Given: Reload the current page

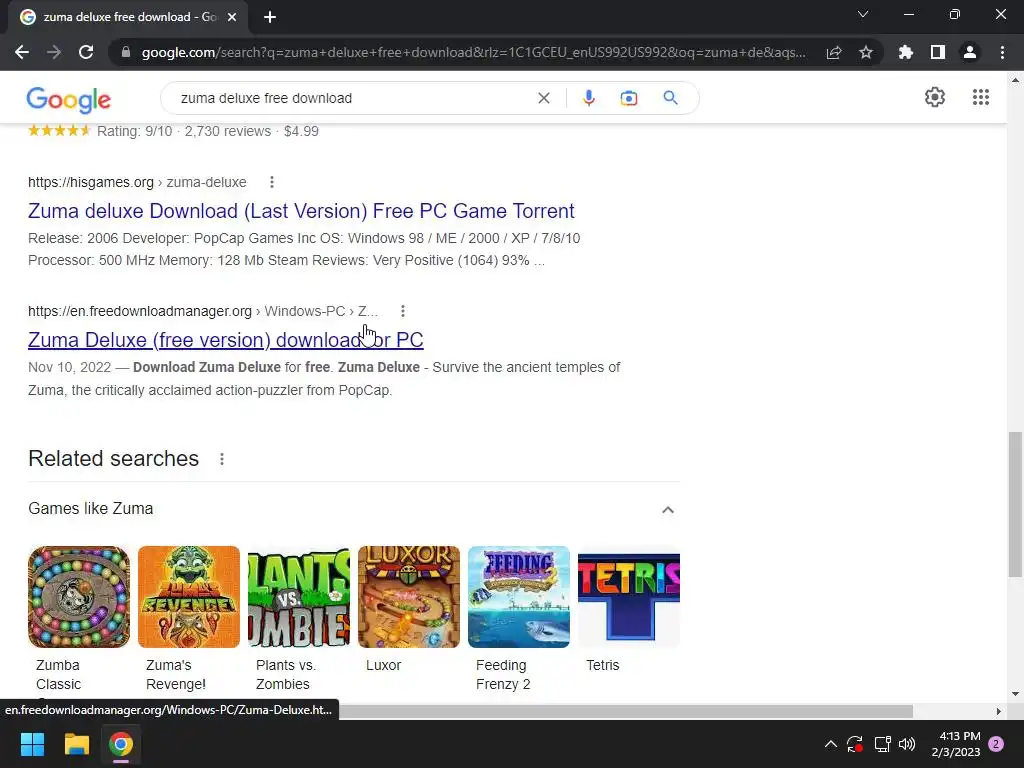Looking at the screenshot, I should pos(86,52).
